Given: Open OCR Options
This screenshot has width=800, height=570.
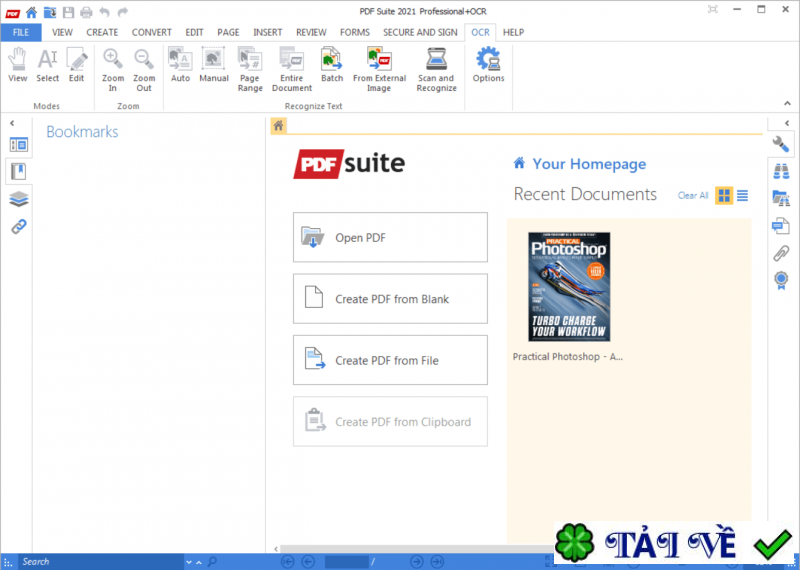Looking at the screenshot, I should pyautogui.click(x=488, y=65).
